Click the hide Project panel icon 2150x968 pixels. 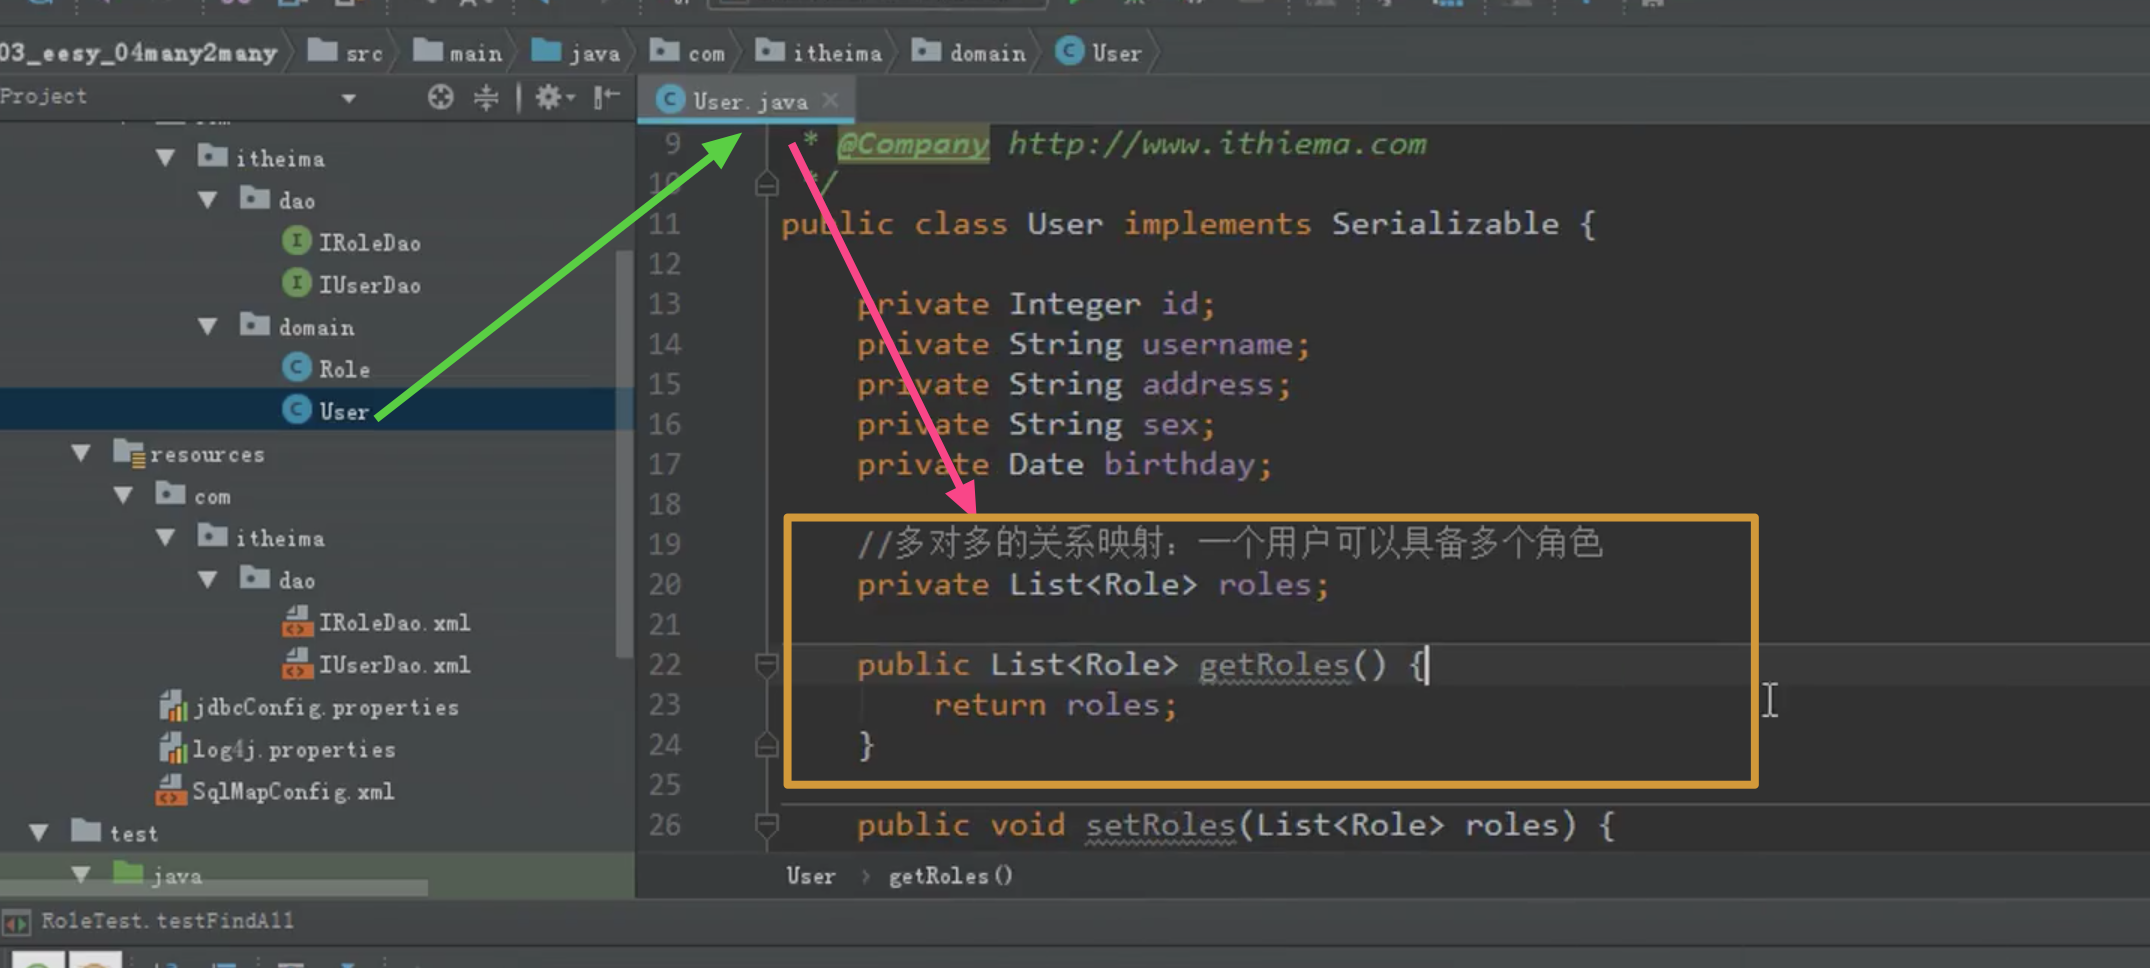[606, 97]
